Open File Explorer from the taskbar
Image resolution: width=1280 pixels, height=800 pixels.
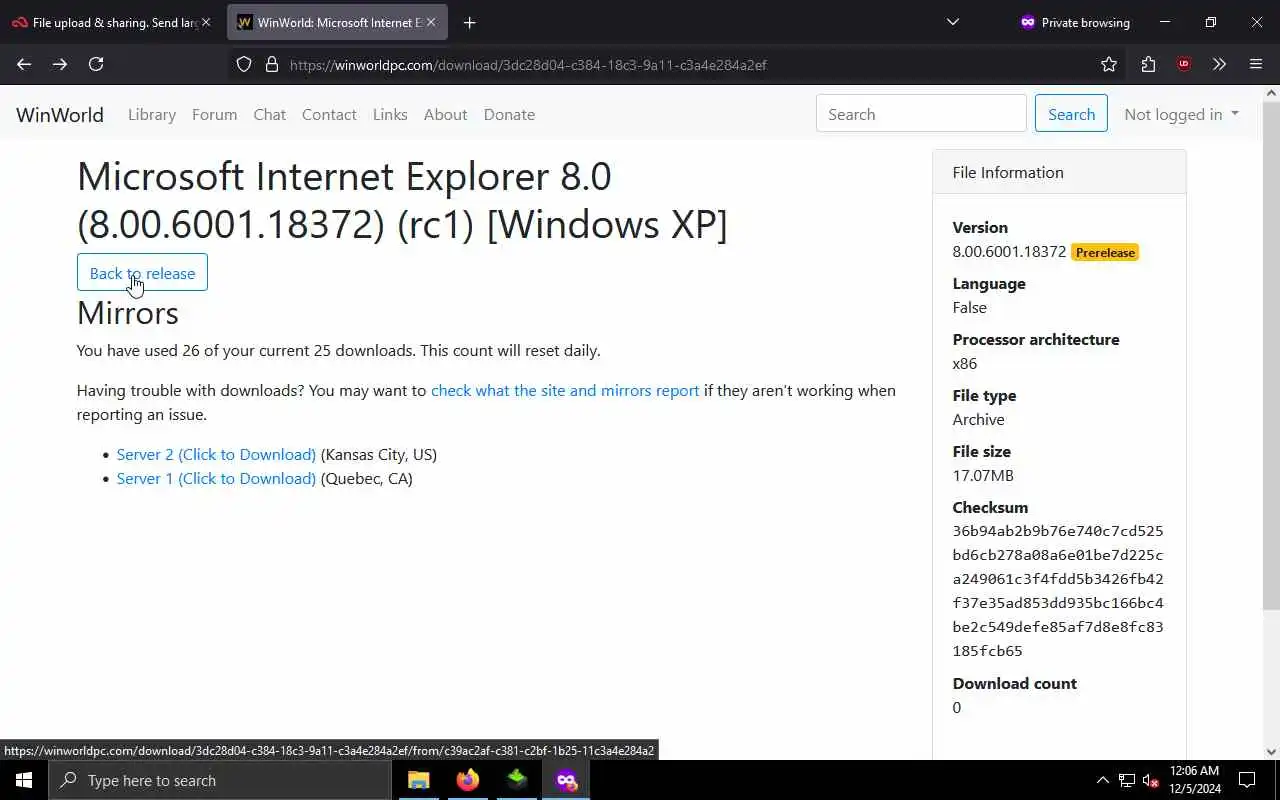click(x=418, y=780)
